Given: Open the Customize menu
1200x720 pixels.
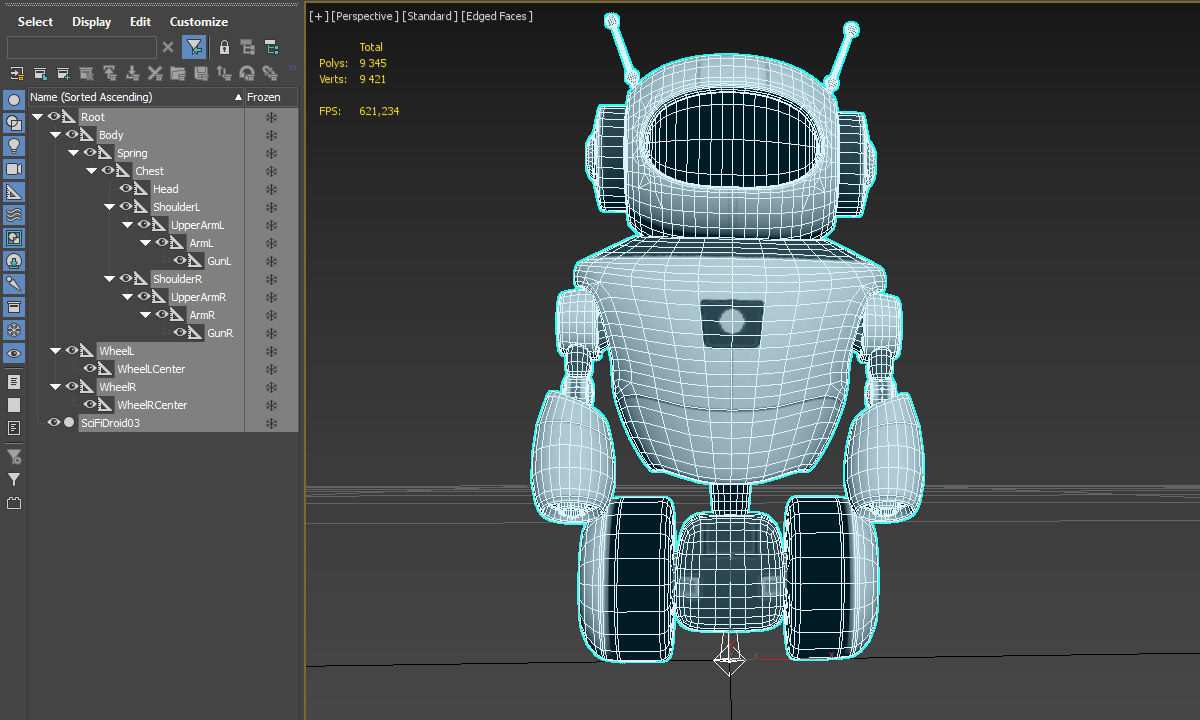Looking at the screenshot, I should (198, 22).
